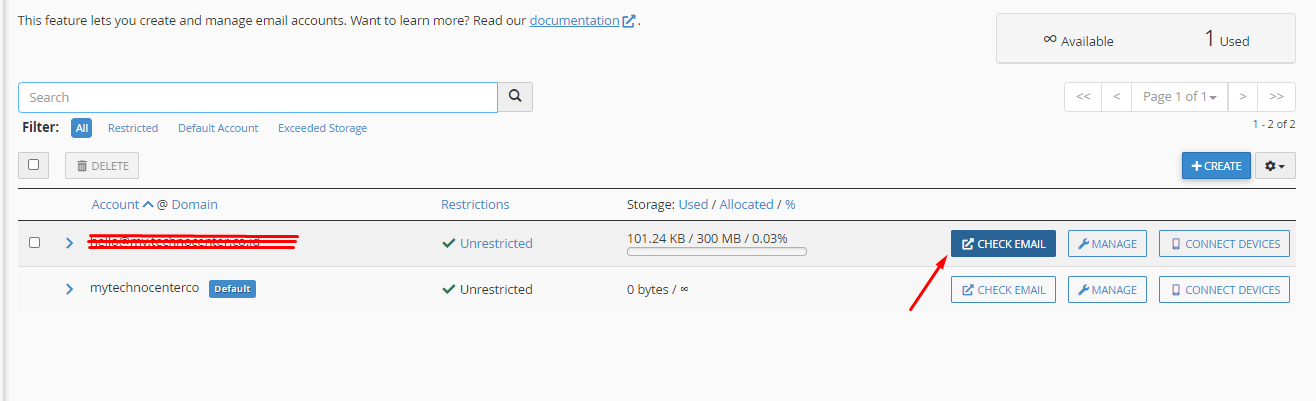Click the external link icon beside documentation

click(629, 21)
